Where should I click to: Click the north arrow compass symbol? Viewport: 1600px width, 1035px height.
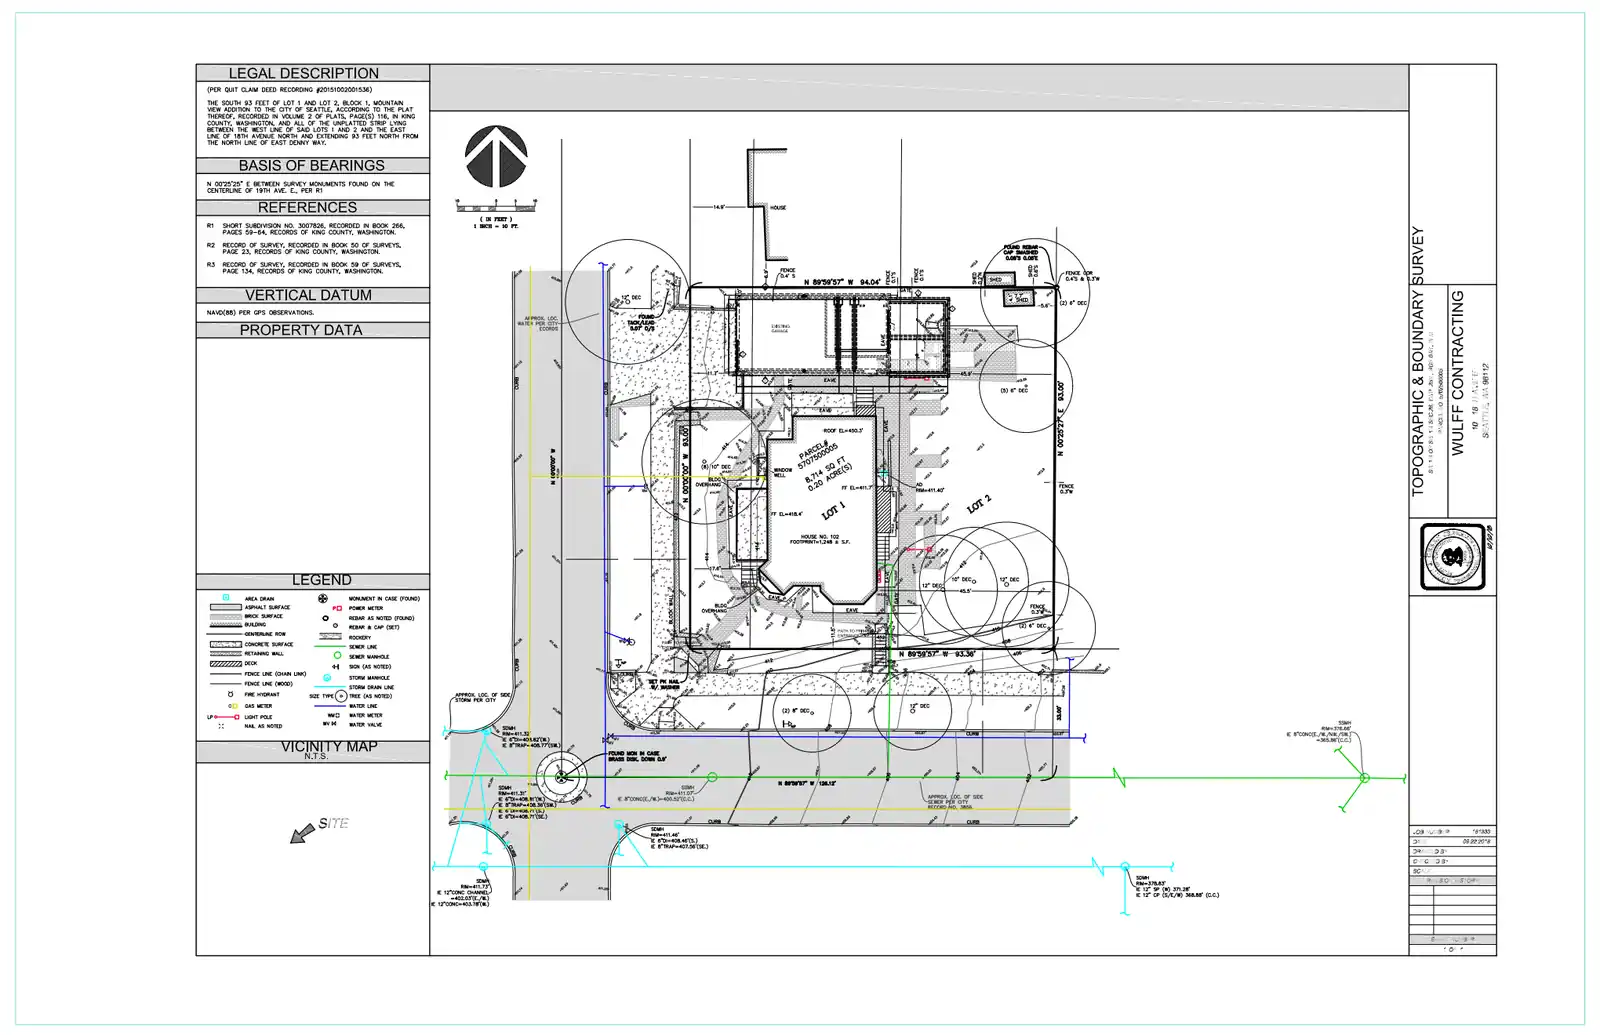point(496,157)
